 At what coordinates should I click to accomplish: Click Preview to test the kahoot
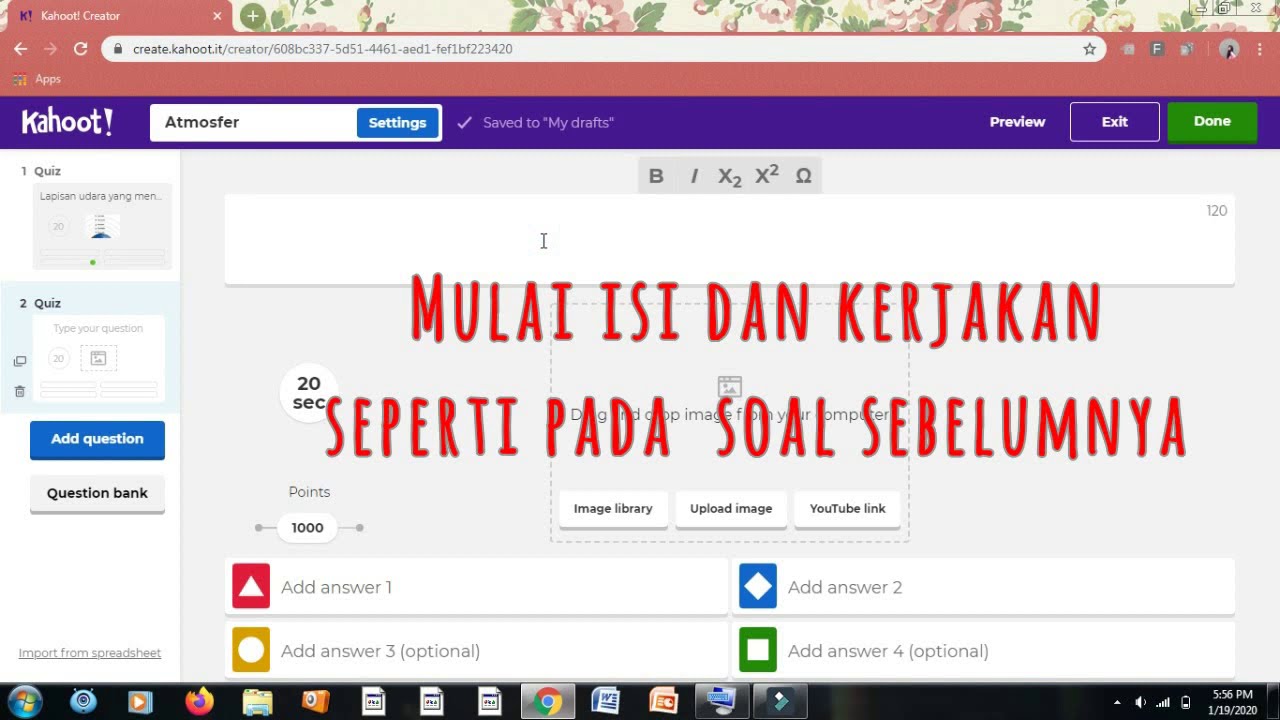1017,122
